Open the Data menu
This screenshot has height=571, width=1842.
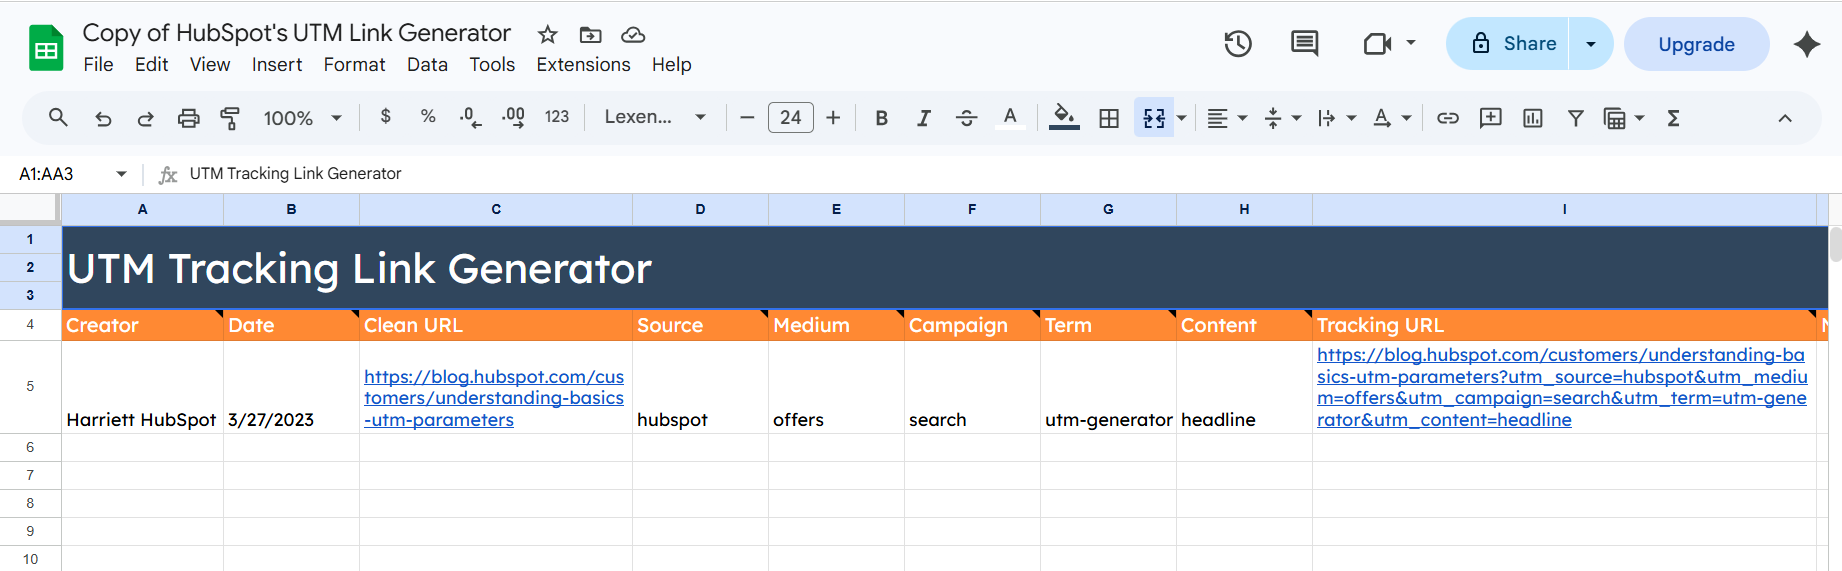click(427, 64)
